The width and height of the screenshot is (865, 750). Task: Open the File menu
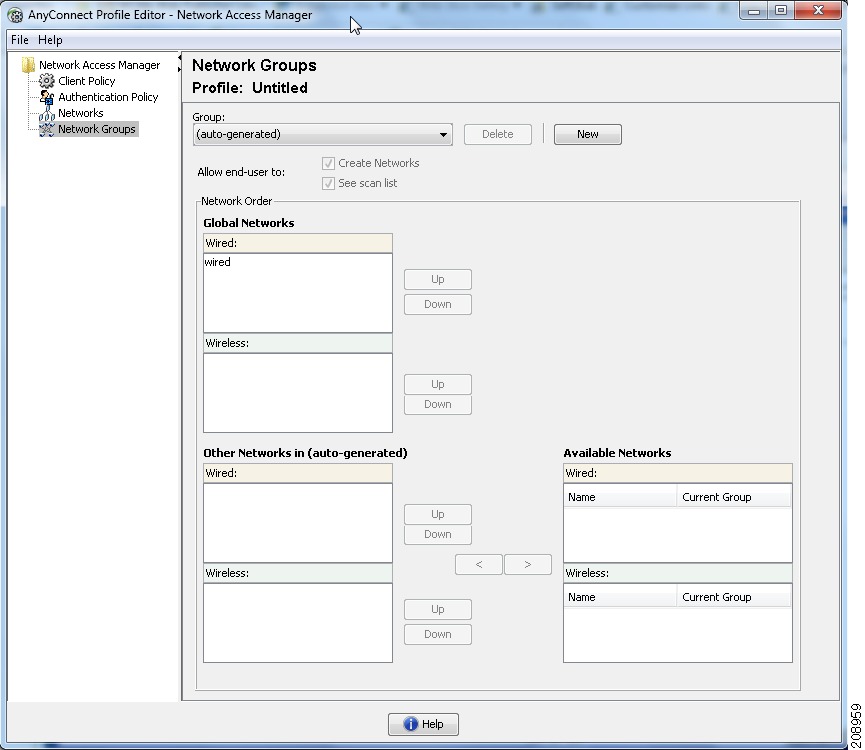coord(20,40)
